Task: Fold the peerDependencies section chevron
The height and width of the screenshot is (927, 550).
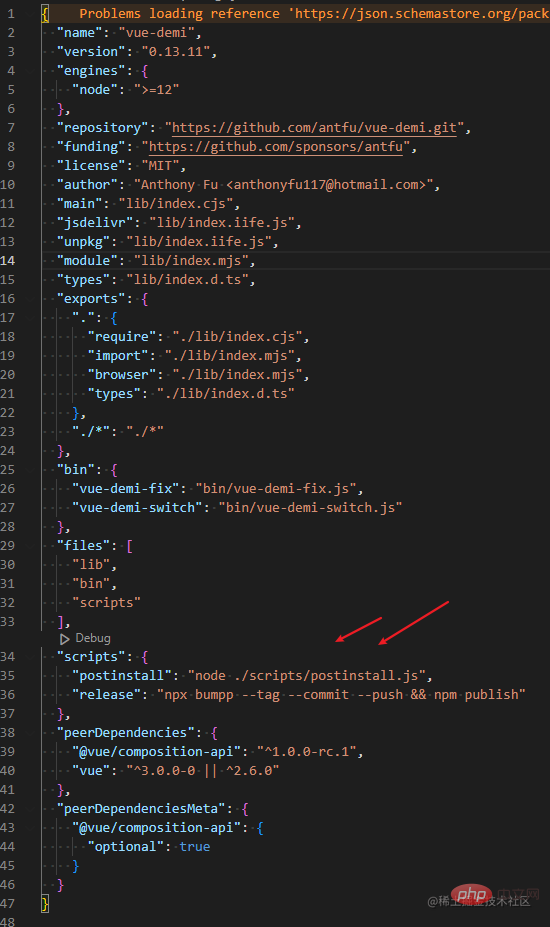Action: pyautogui.click(x=30, y=733)
